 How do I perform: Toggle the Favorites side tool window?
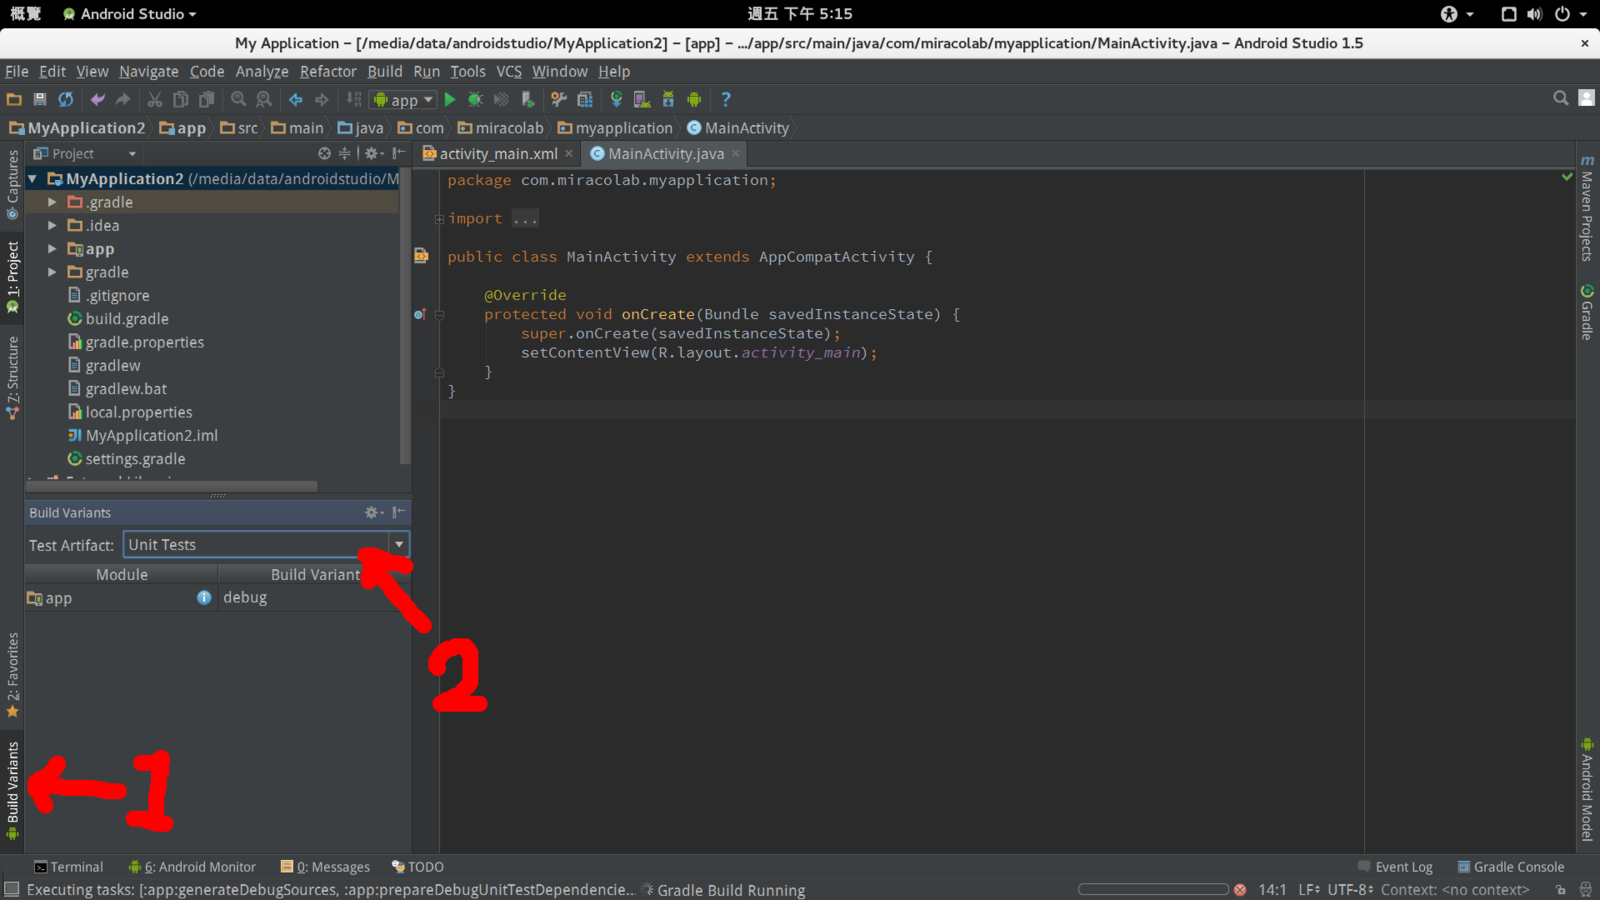tap(13, 675)
